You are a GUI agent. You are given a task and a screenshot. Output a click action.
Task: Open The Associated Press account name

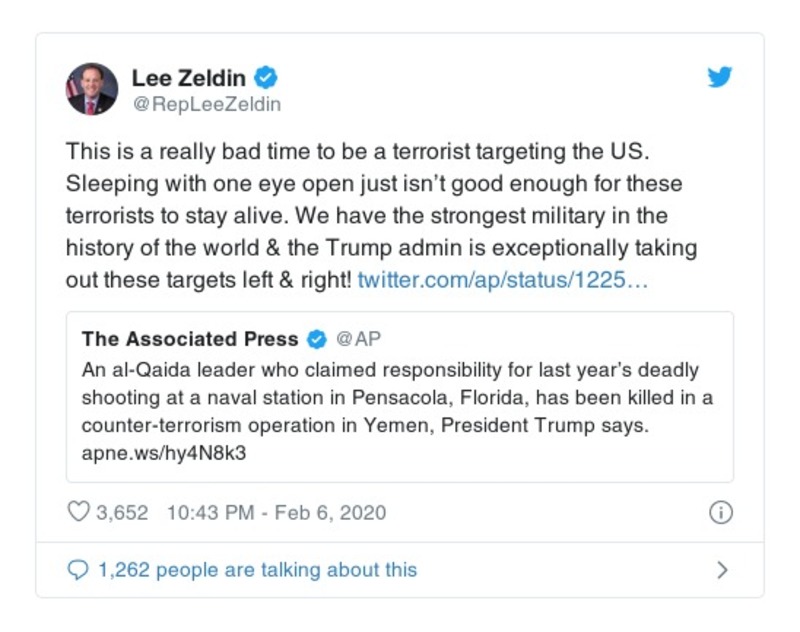click(x=190, y=338)
